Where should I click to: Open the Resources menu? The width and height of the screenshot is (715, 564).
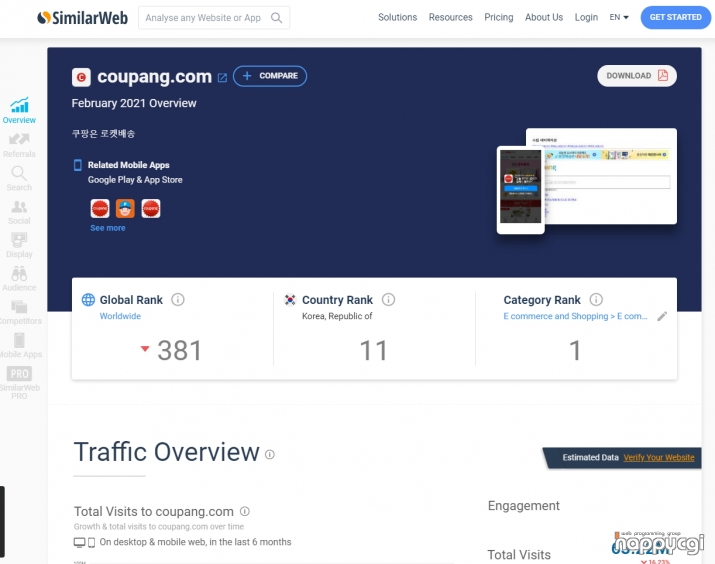(451, 17)
